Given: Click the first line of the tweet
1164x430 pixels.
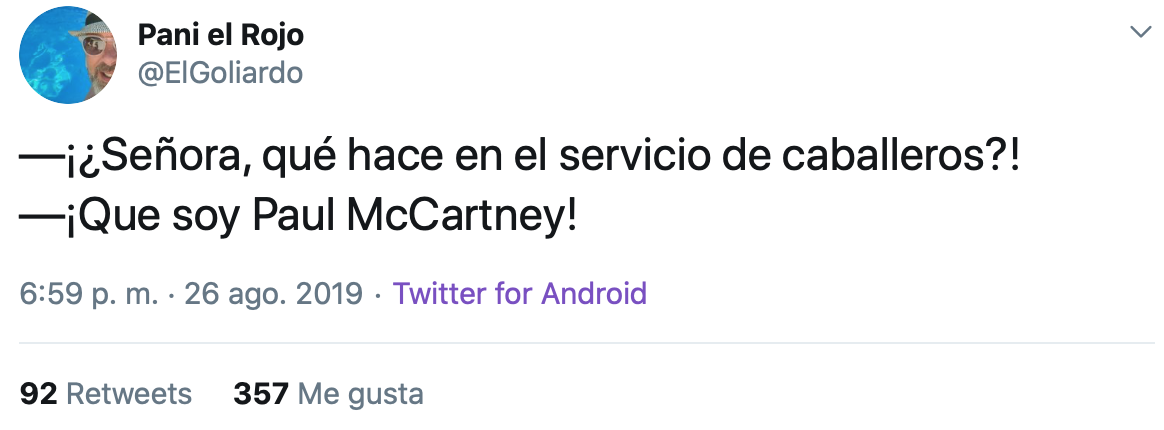Looking at the screenshot, I should 520,159.
